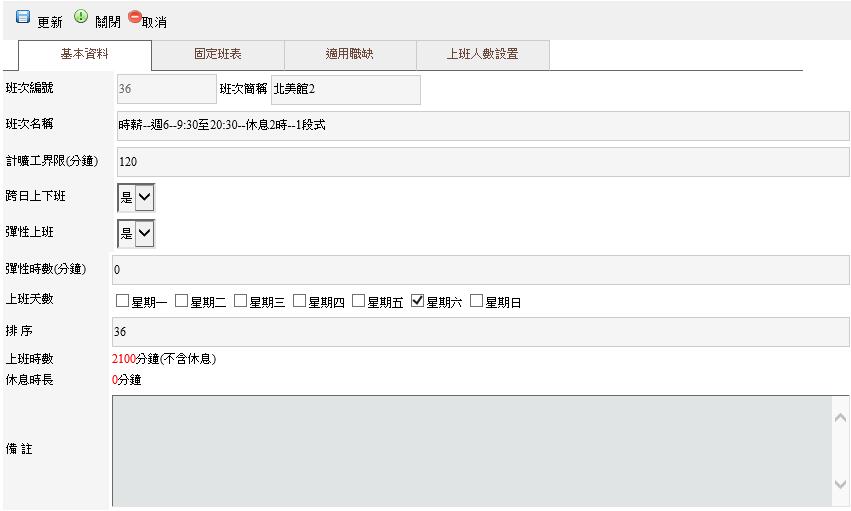Screen dimensions: 851x511
Task: Tick the 星期三 checkbox
Action: pyautogui.click(x=241, y=301)
